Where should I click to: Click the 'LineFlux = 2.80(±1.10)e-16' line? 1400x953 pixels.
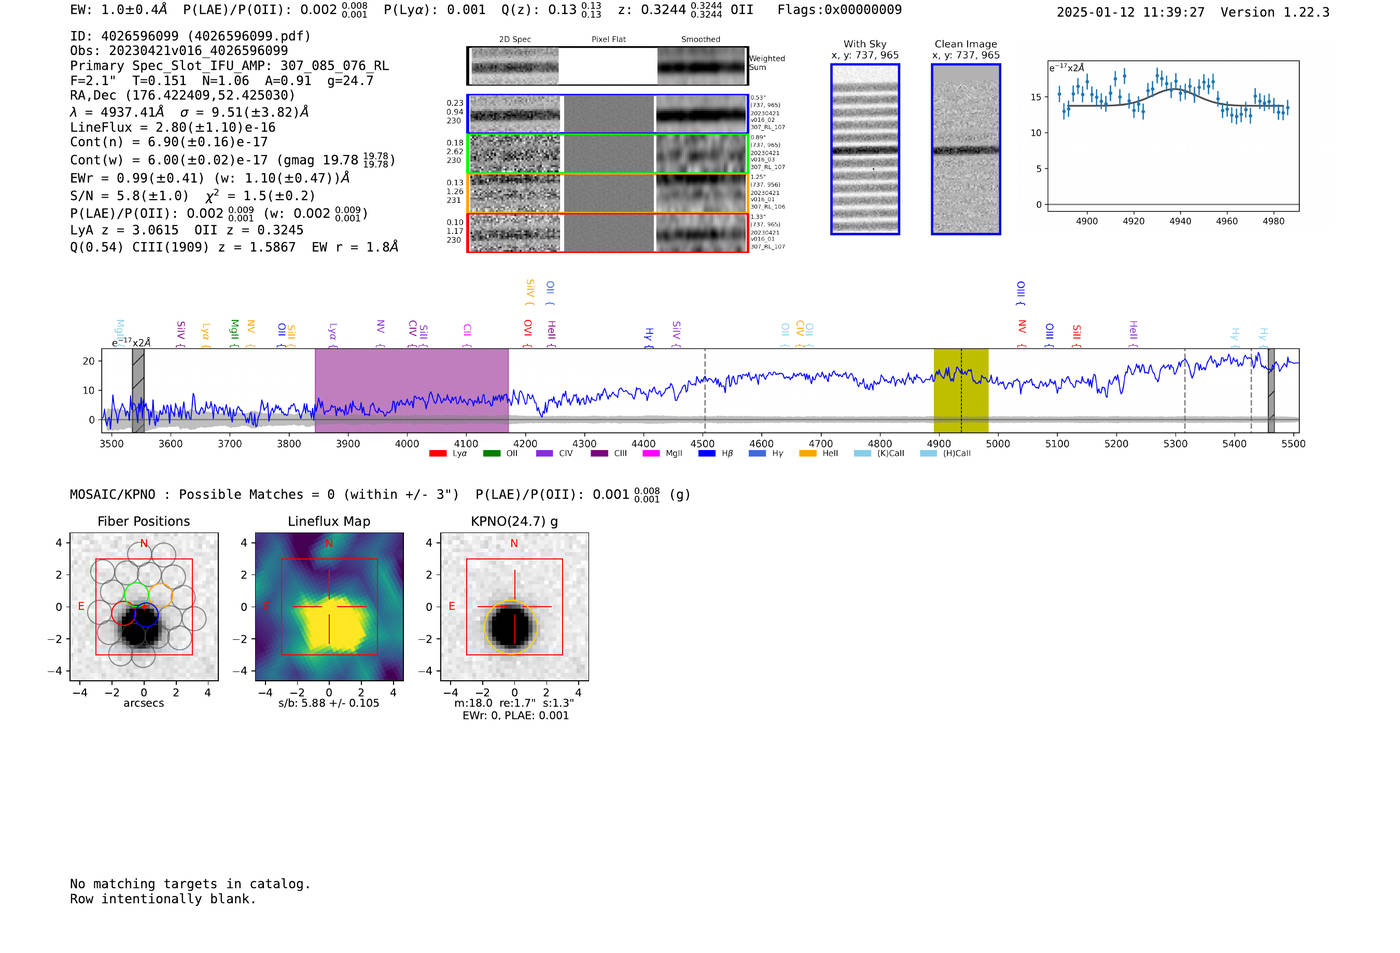tap(173, 128)
